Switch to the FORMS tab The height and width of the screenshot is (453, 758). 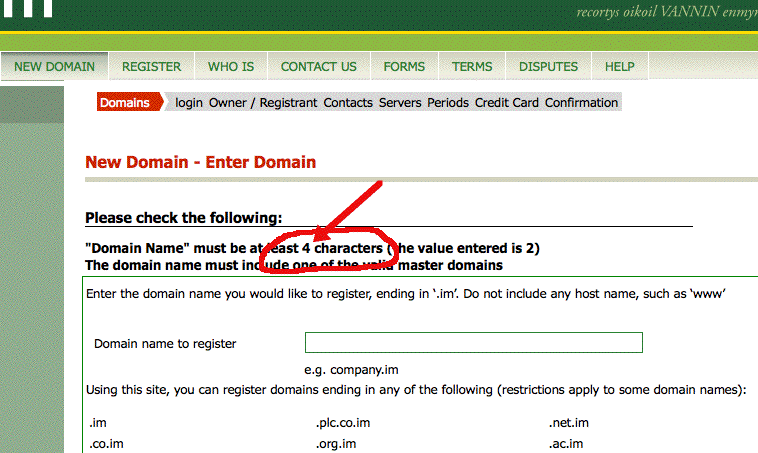click(404, 67)
